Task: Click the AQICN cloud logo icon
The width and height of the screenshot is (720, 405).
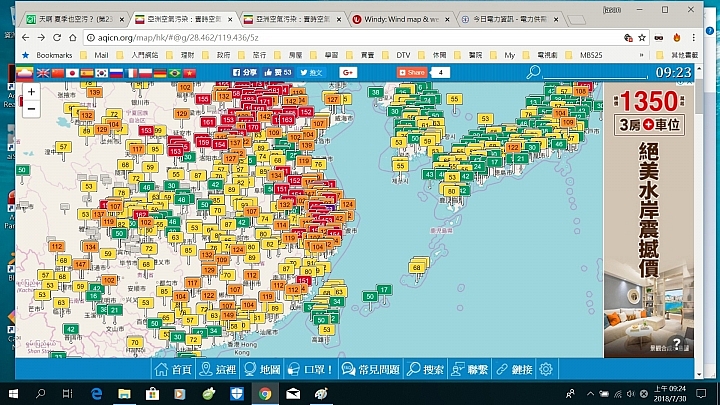Action: (25, 73)
